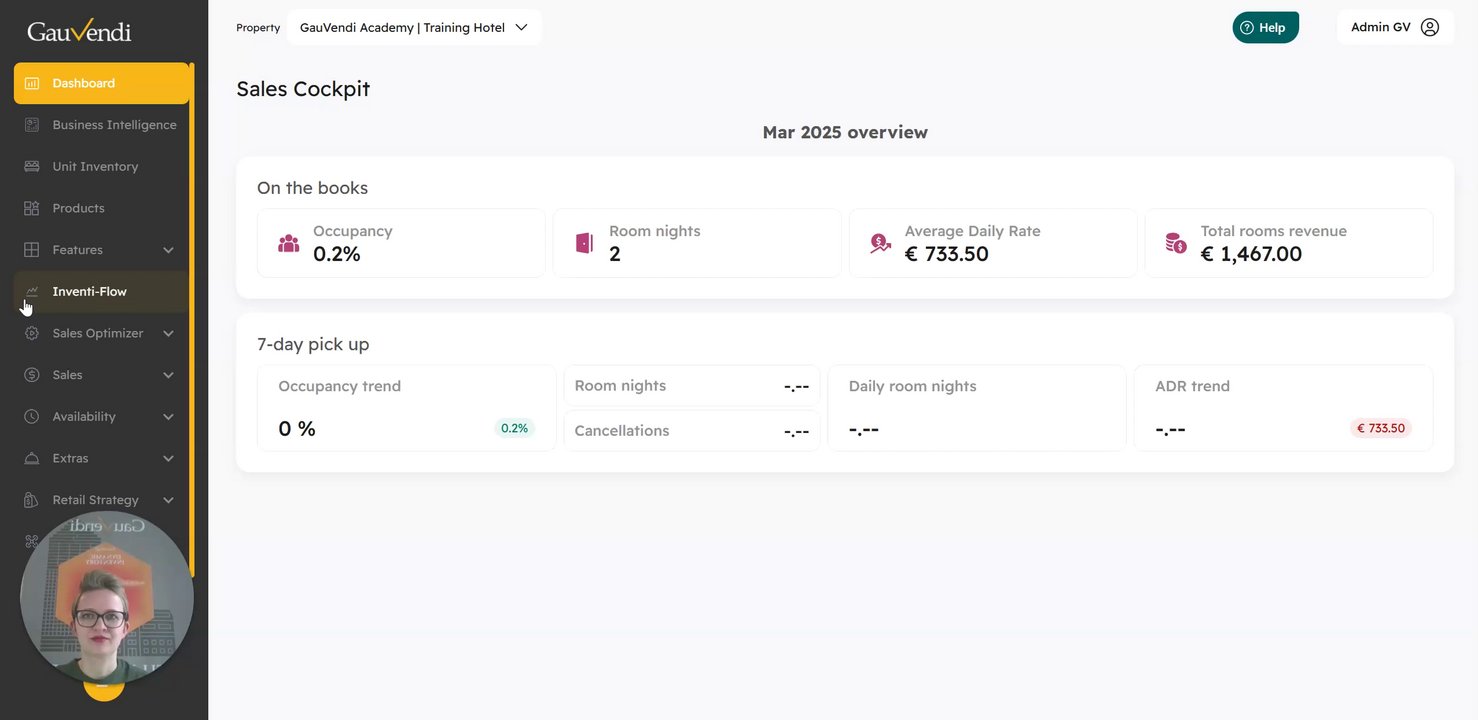The image size is (1478, 720).
Task: Click the Business Intelligence sidebar icon
Action: [32, 125]
